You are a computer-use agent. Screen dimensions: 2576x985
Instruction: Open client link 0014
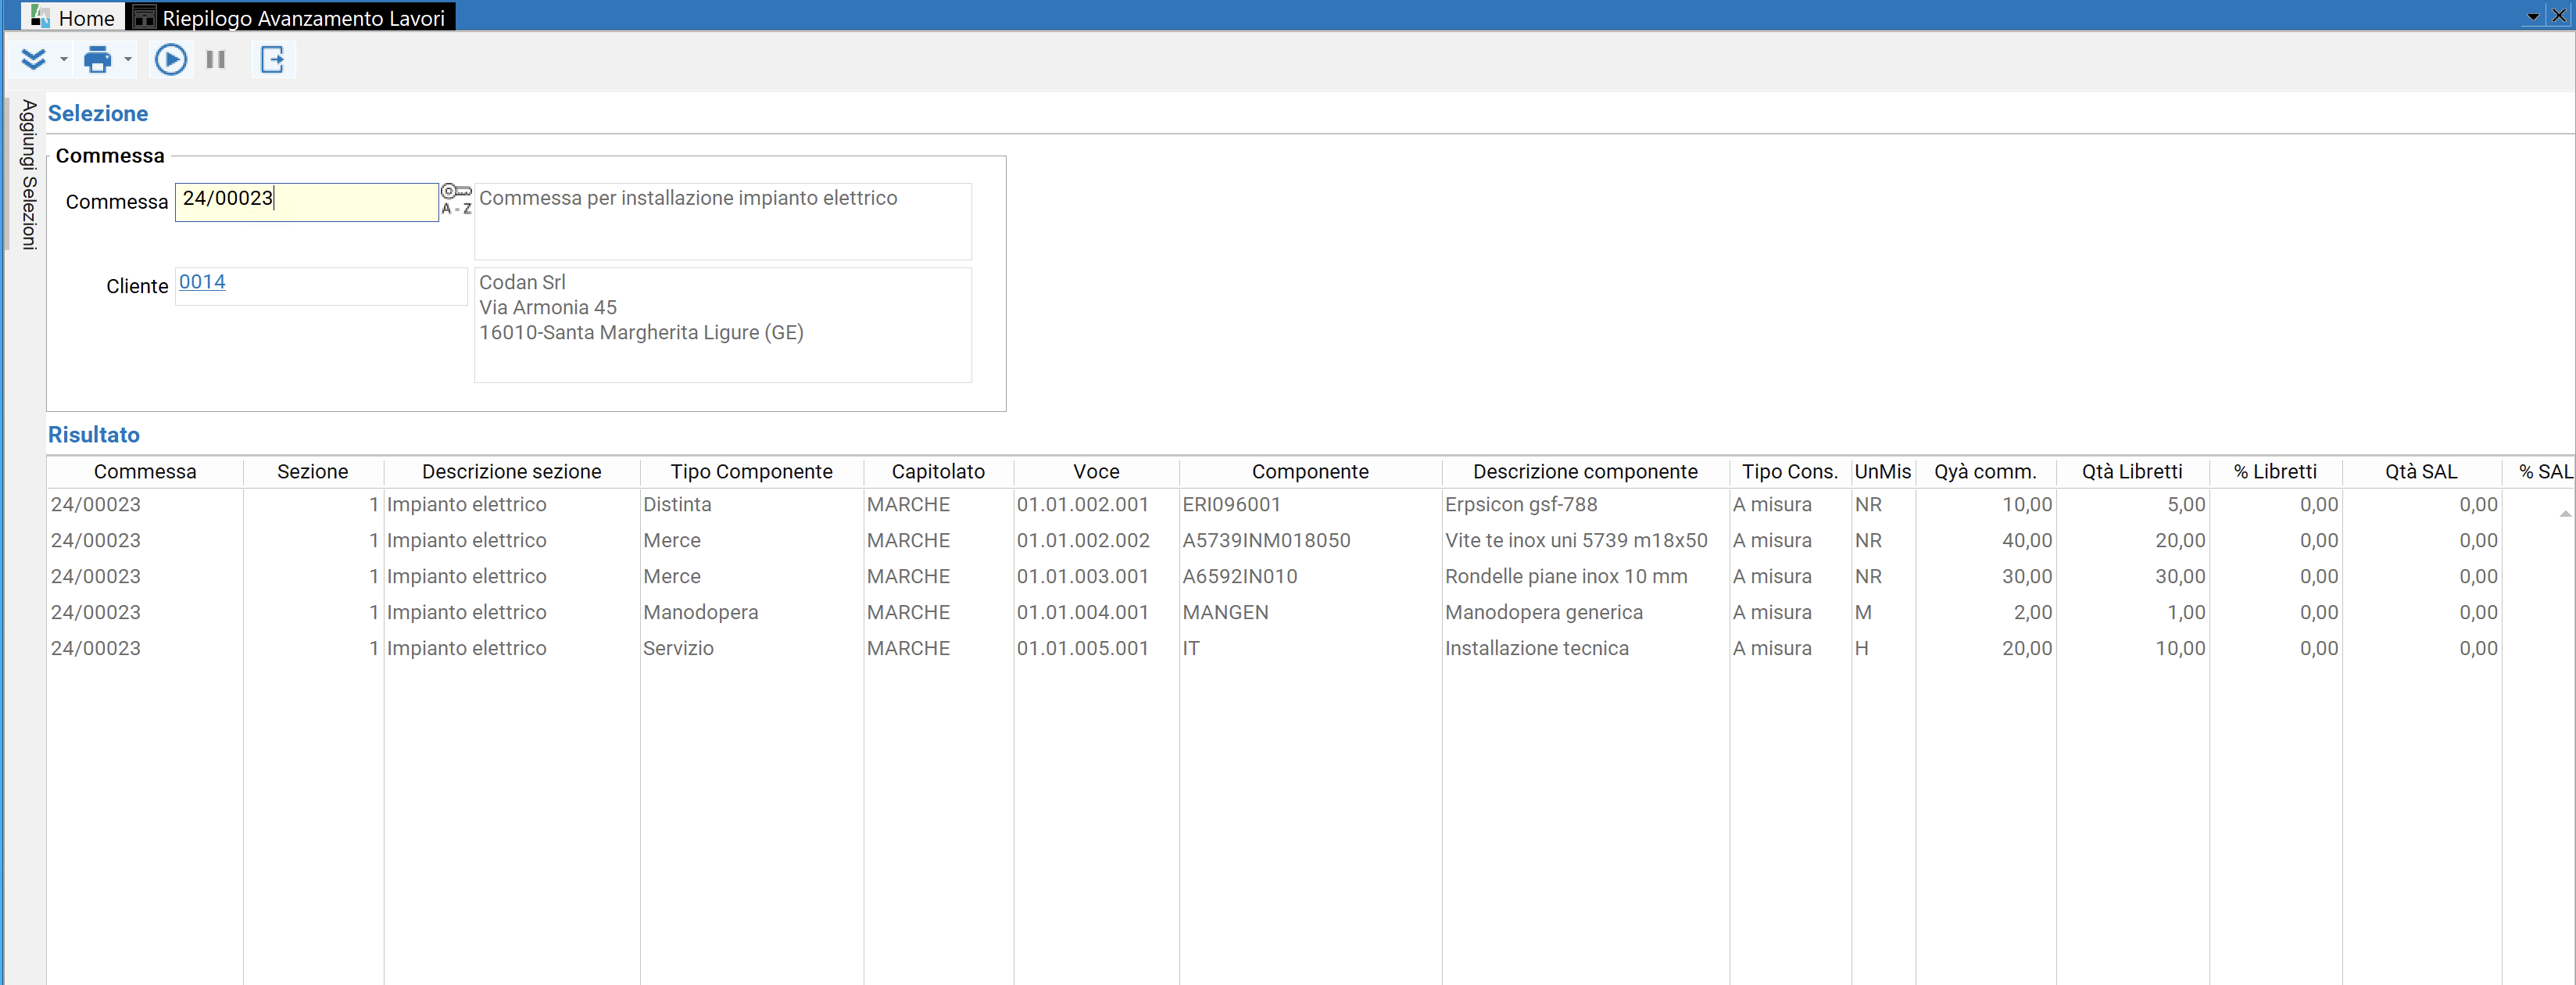[x=202, y=282]
